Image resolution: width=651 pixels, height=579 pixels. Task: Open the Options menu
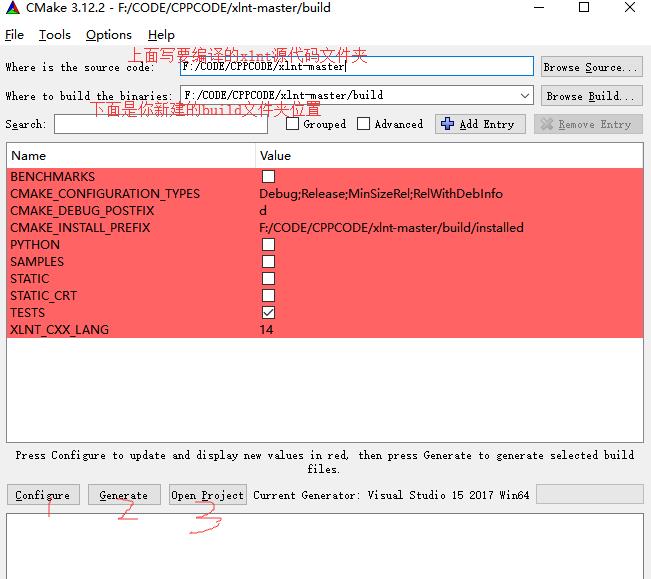pos(109,35)
